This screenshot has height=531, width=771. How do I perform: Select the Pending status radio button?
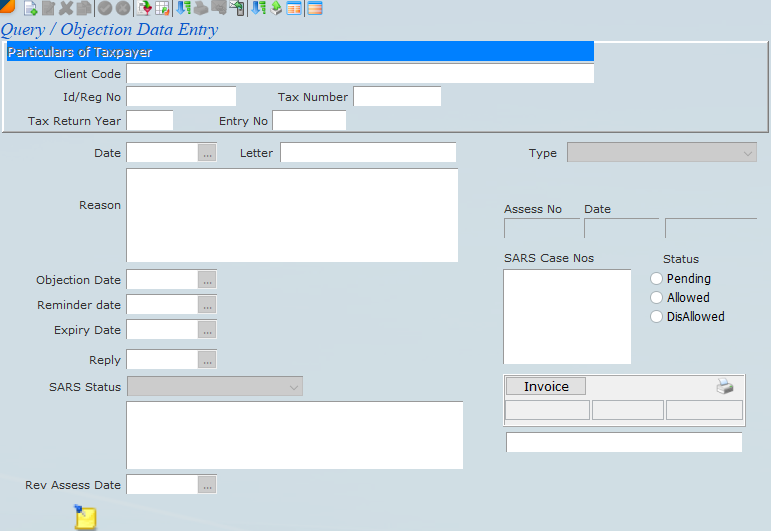pos(657,279)
